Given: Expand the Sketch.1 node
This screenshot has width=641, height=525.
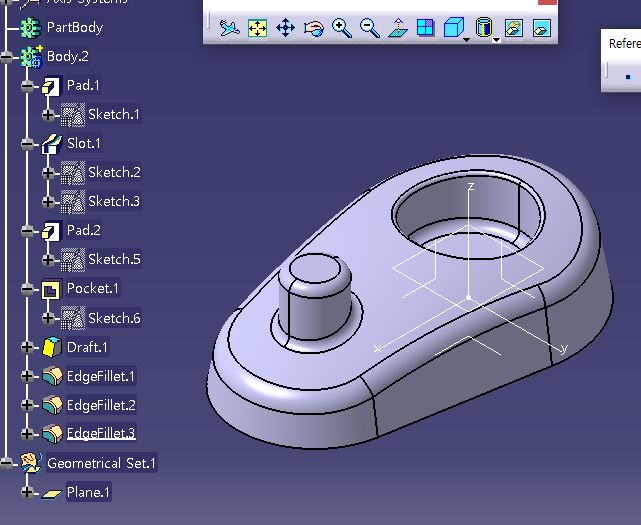Looking at the screenshot, I should point(48,115).
